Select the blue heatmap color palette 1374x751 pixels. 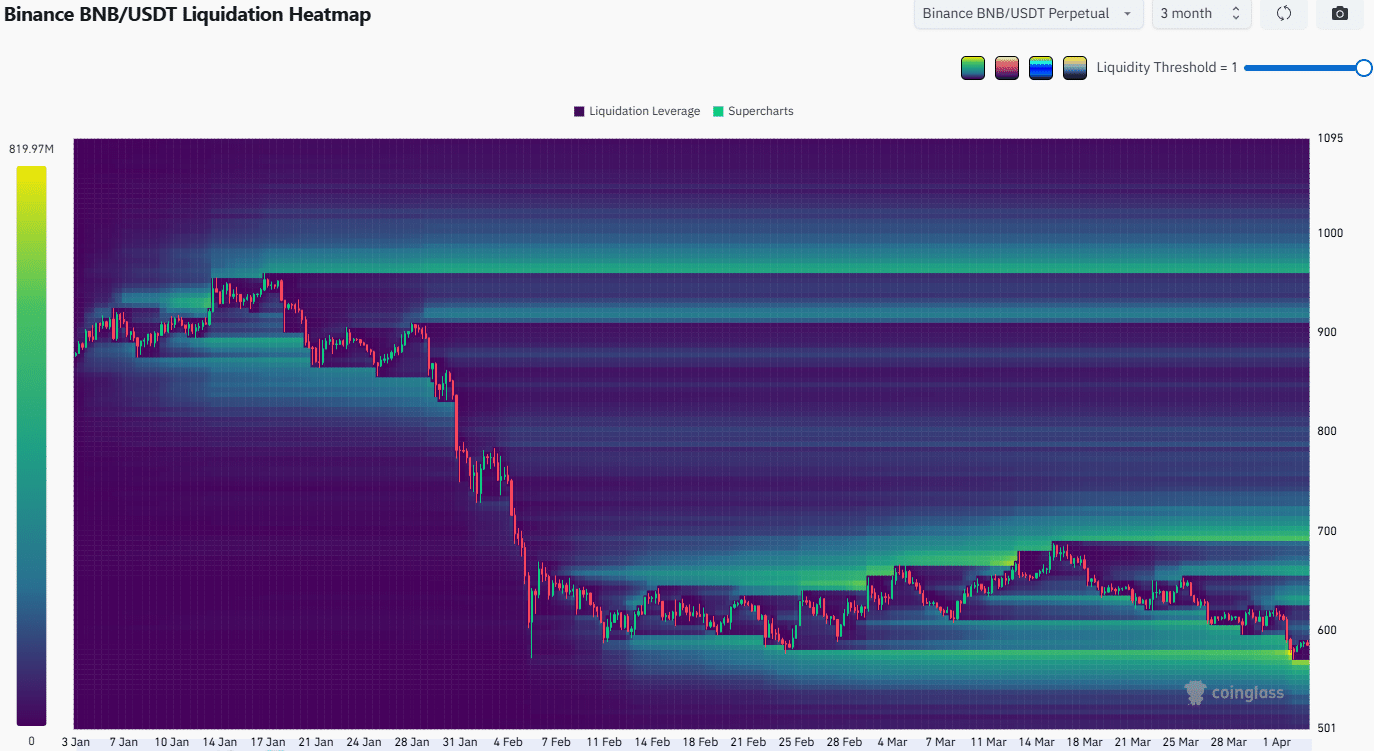1040,67
